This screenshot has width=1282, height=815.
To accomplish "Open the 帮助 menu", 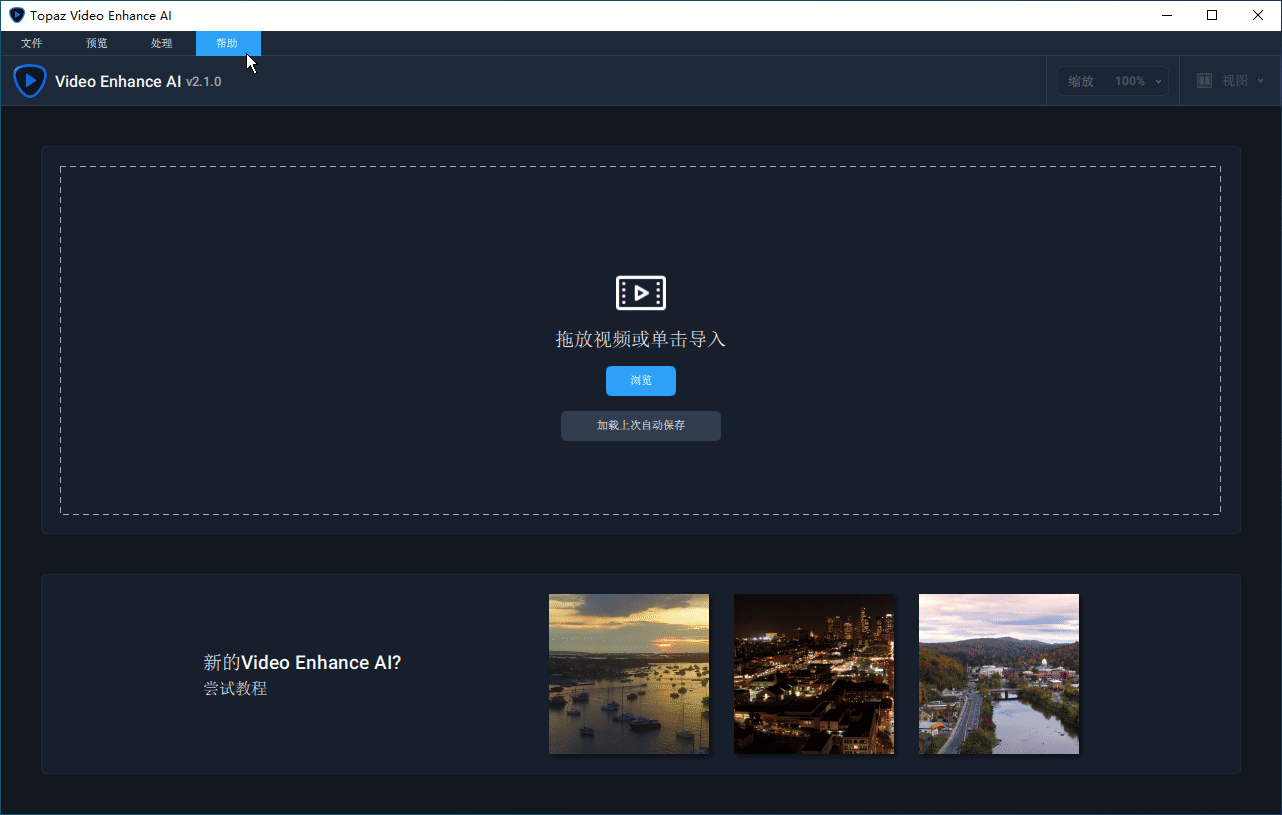I will click(228, 43).
